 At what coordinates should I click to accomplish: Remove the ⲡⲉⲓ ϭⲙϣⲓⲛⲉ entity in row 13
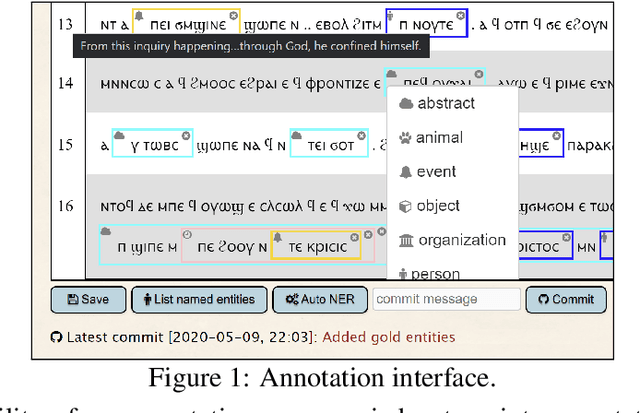pos(233,16)
